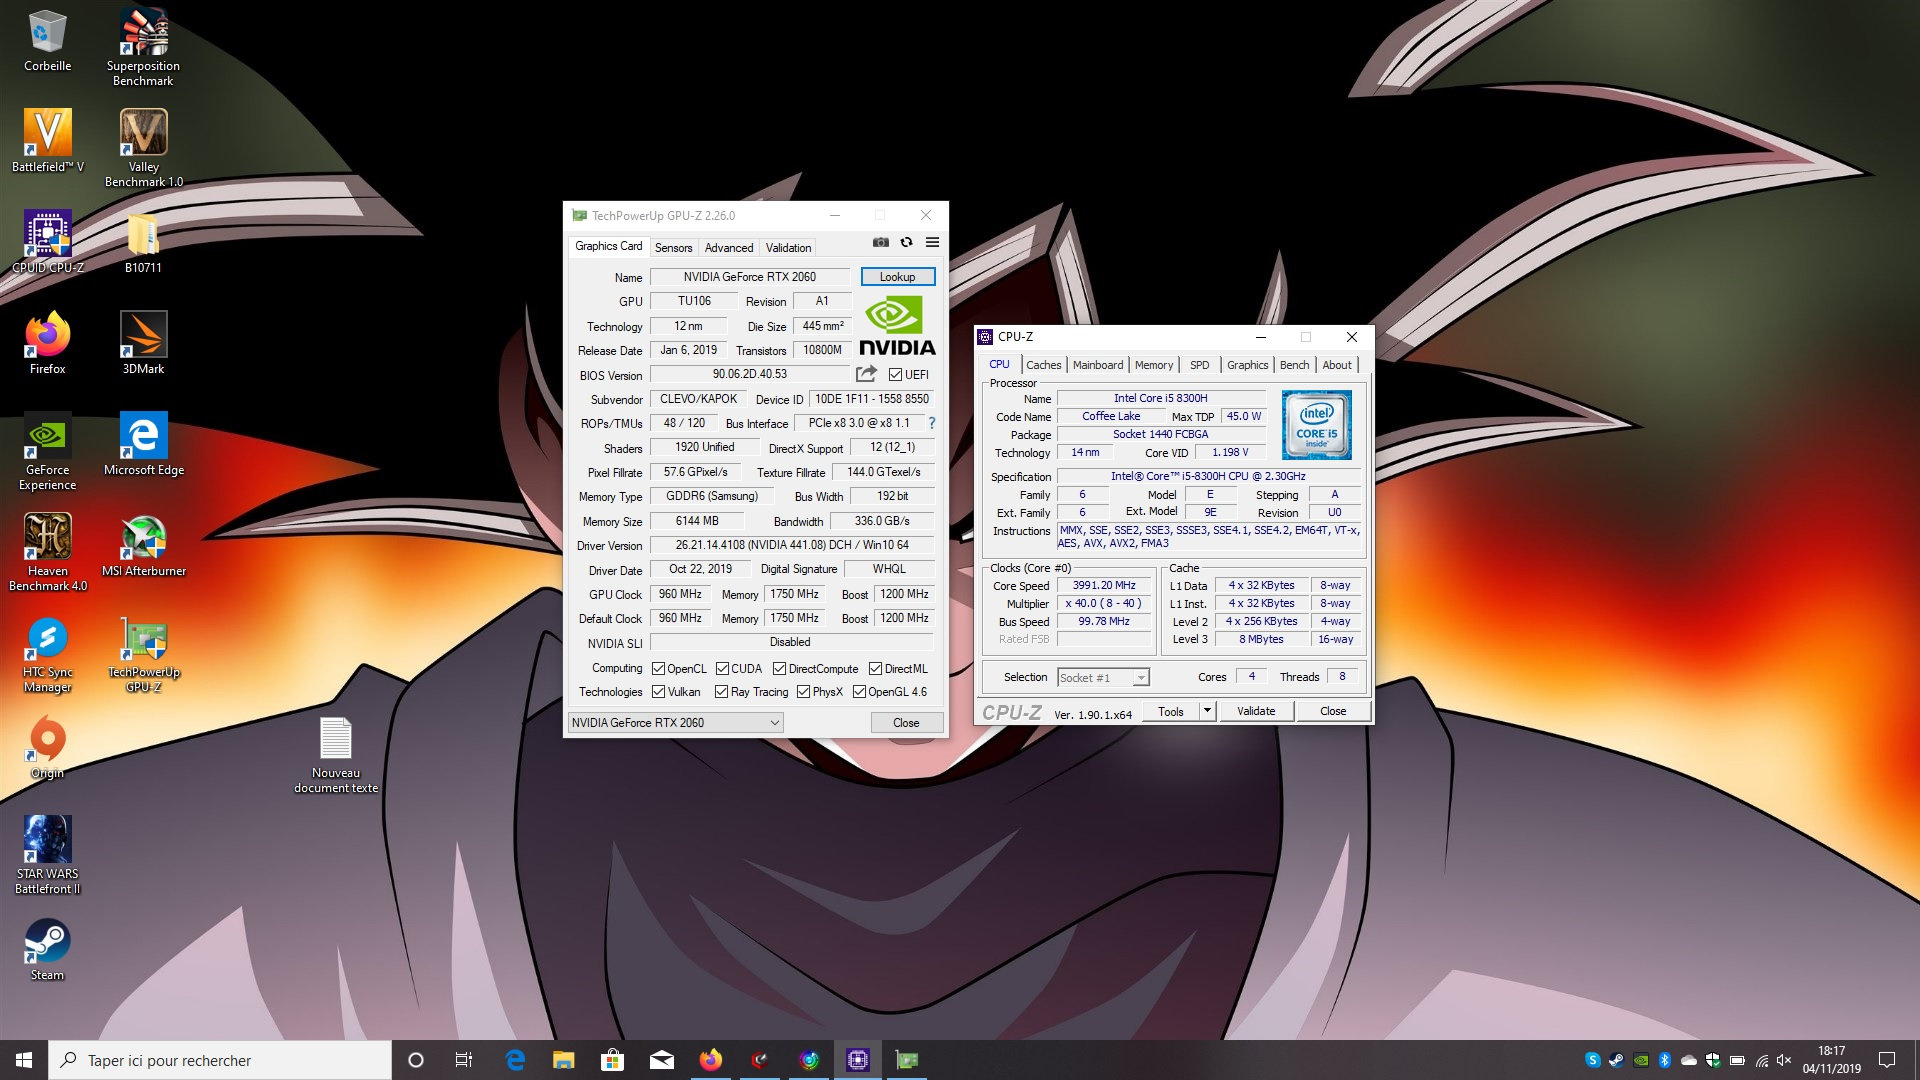
Task: Click the Lookup button in GPU-Z
Action: 897,277
